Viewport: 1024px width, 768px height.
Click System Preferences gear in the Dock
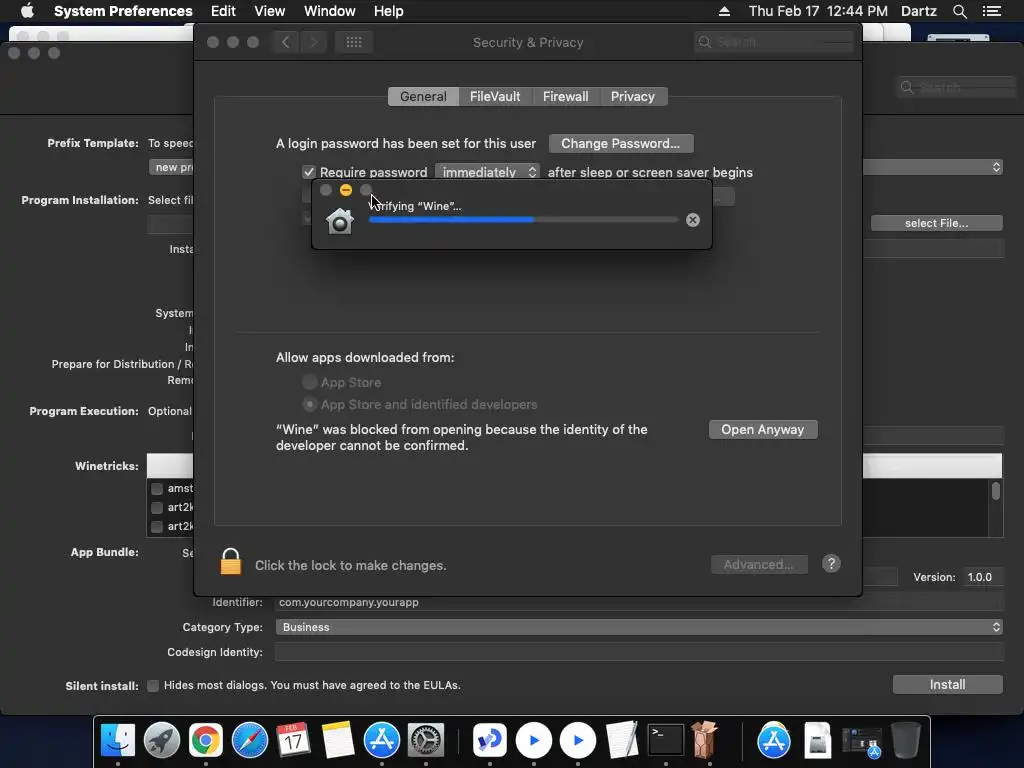[x=426, y=740]
